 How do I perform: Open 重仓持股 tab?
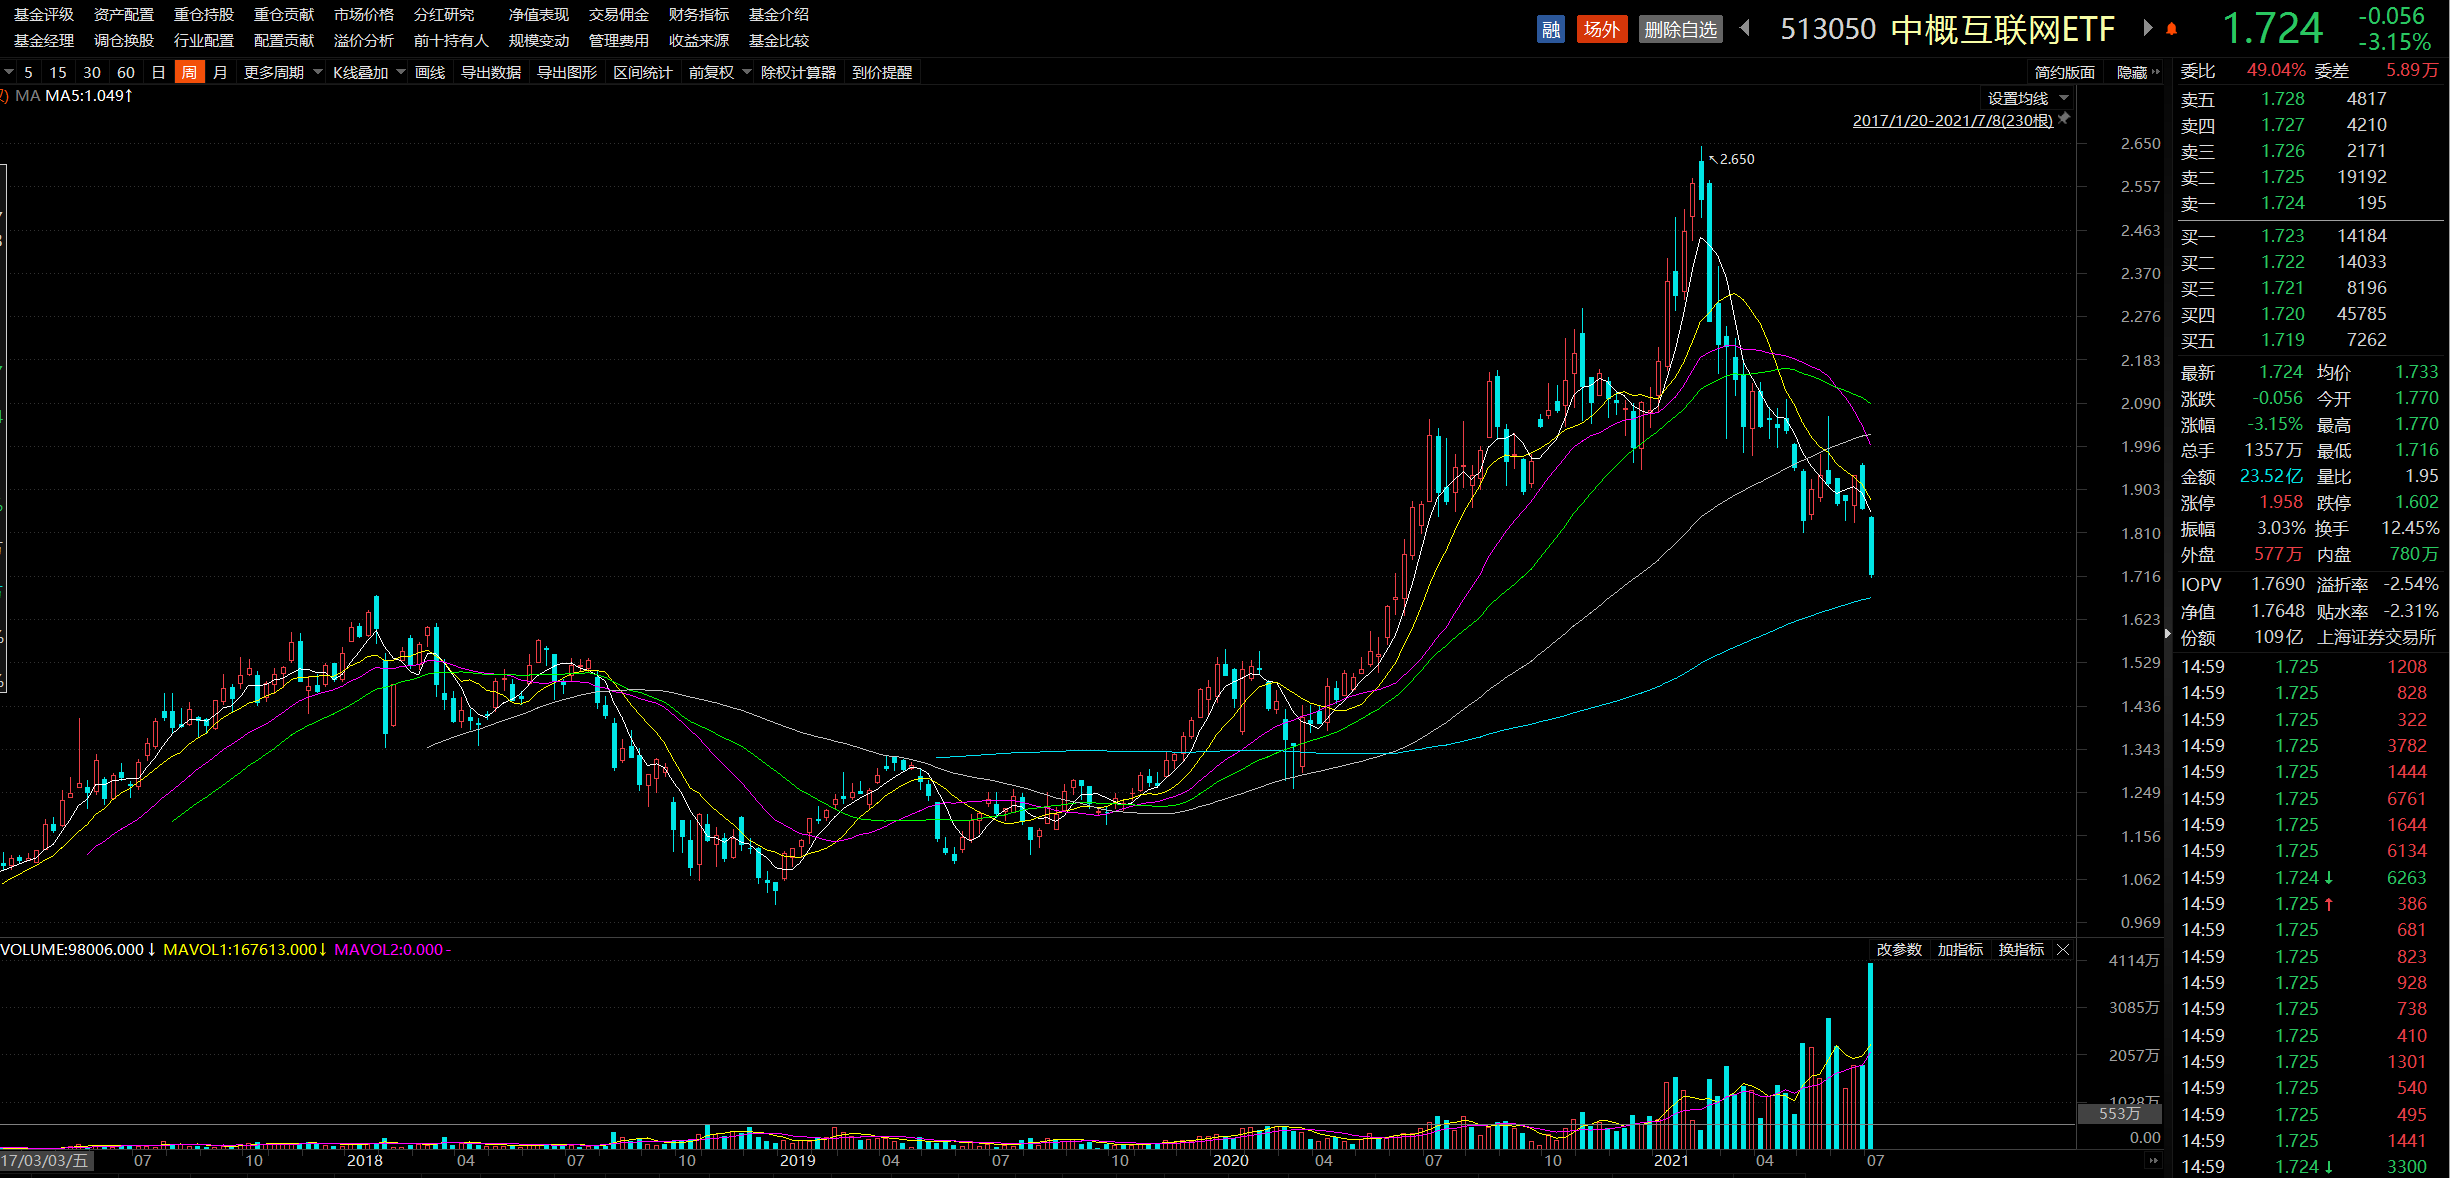(x=204, y=14)
